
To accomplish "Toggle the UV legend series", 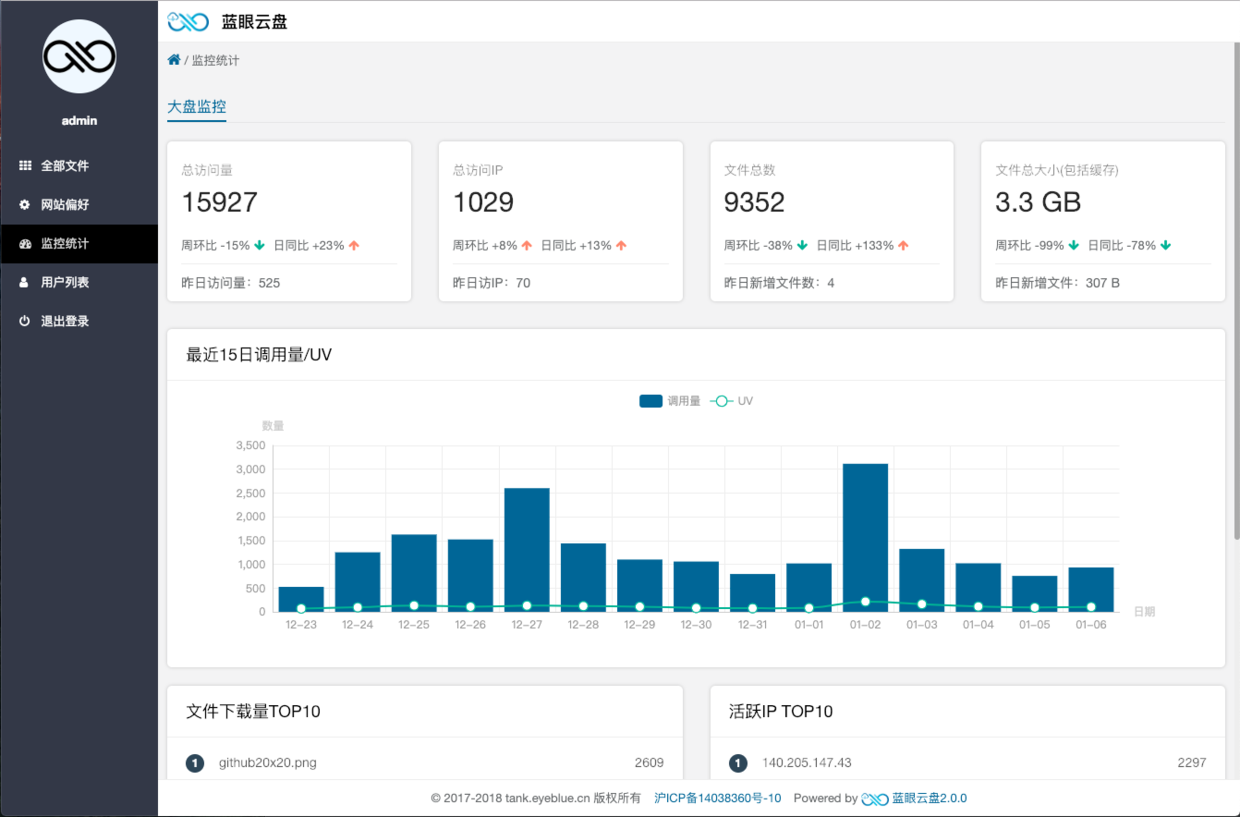I will point(732,401).
